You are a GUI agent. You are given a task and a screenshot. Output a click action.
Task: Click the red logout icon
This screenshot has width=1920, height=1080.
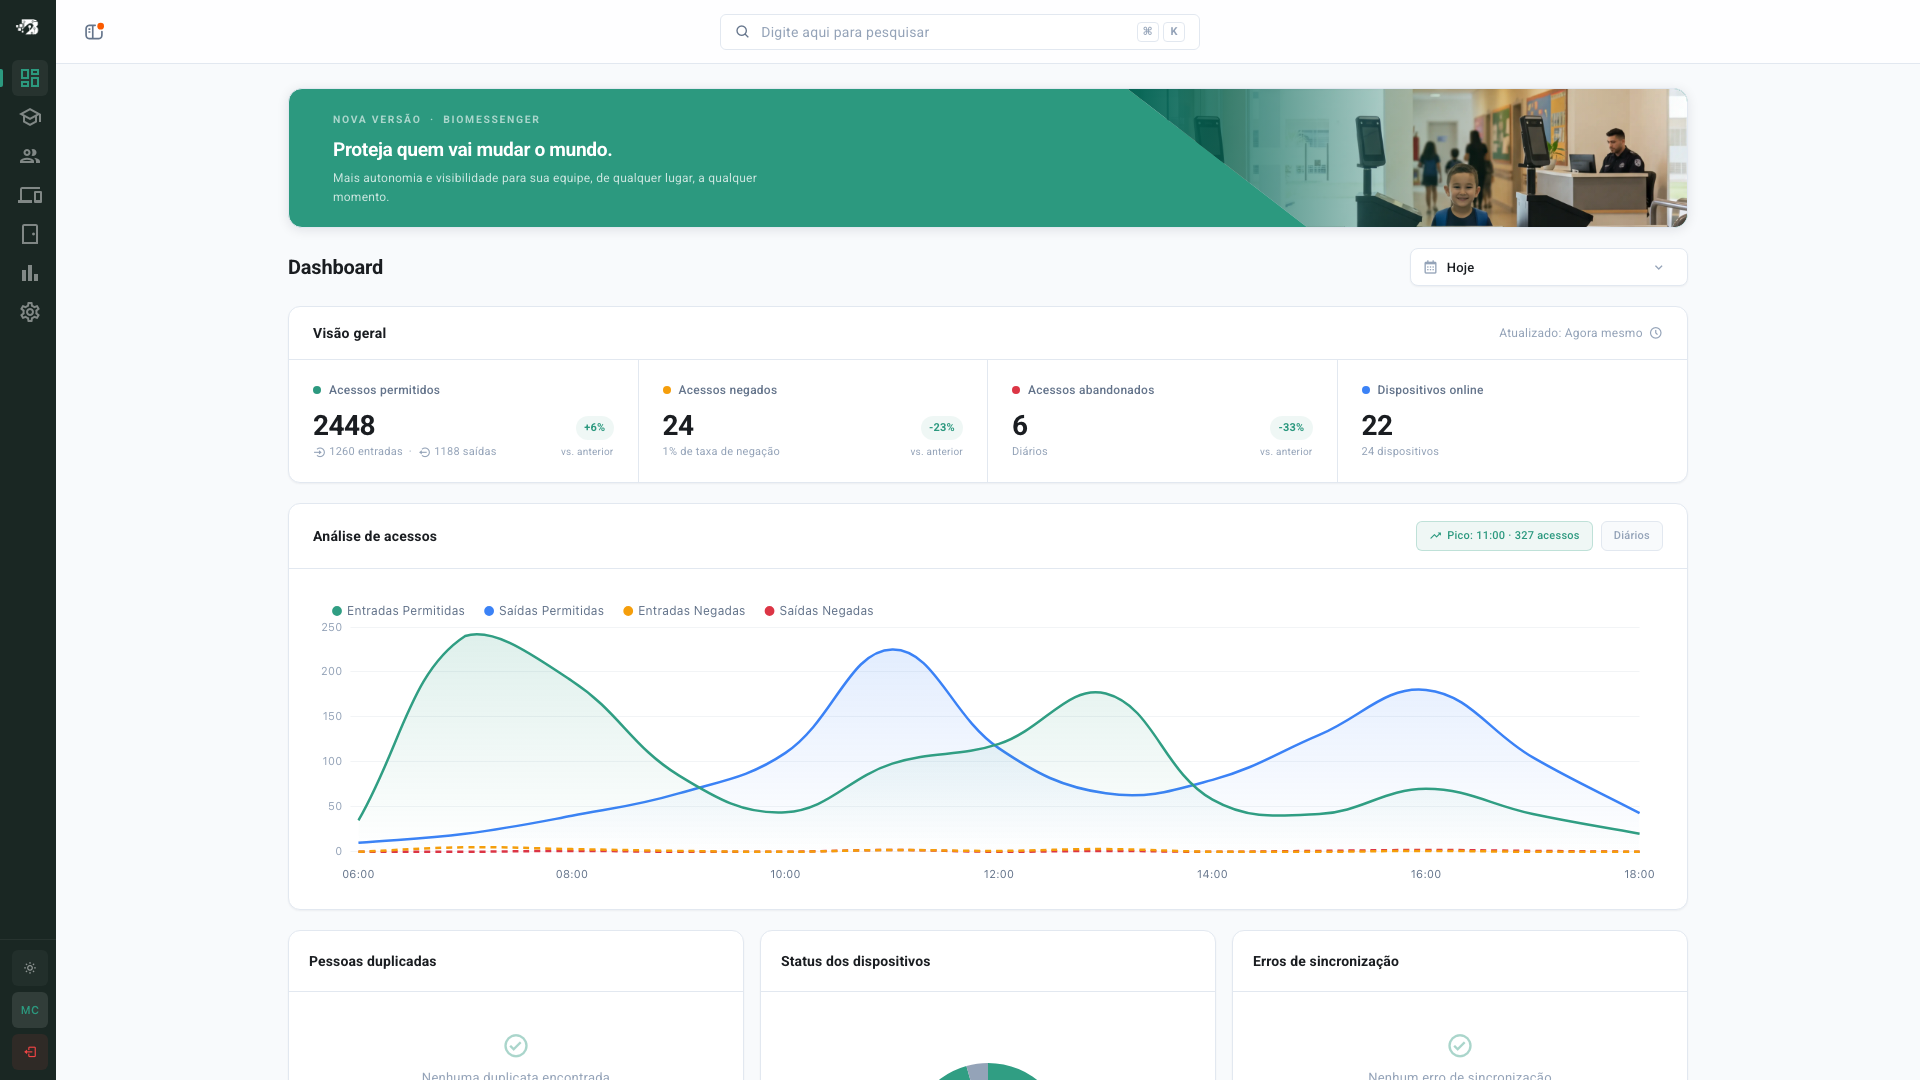point(30,1052)
